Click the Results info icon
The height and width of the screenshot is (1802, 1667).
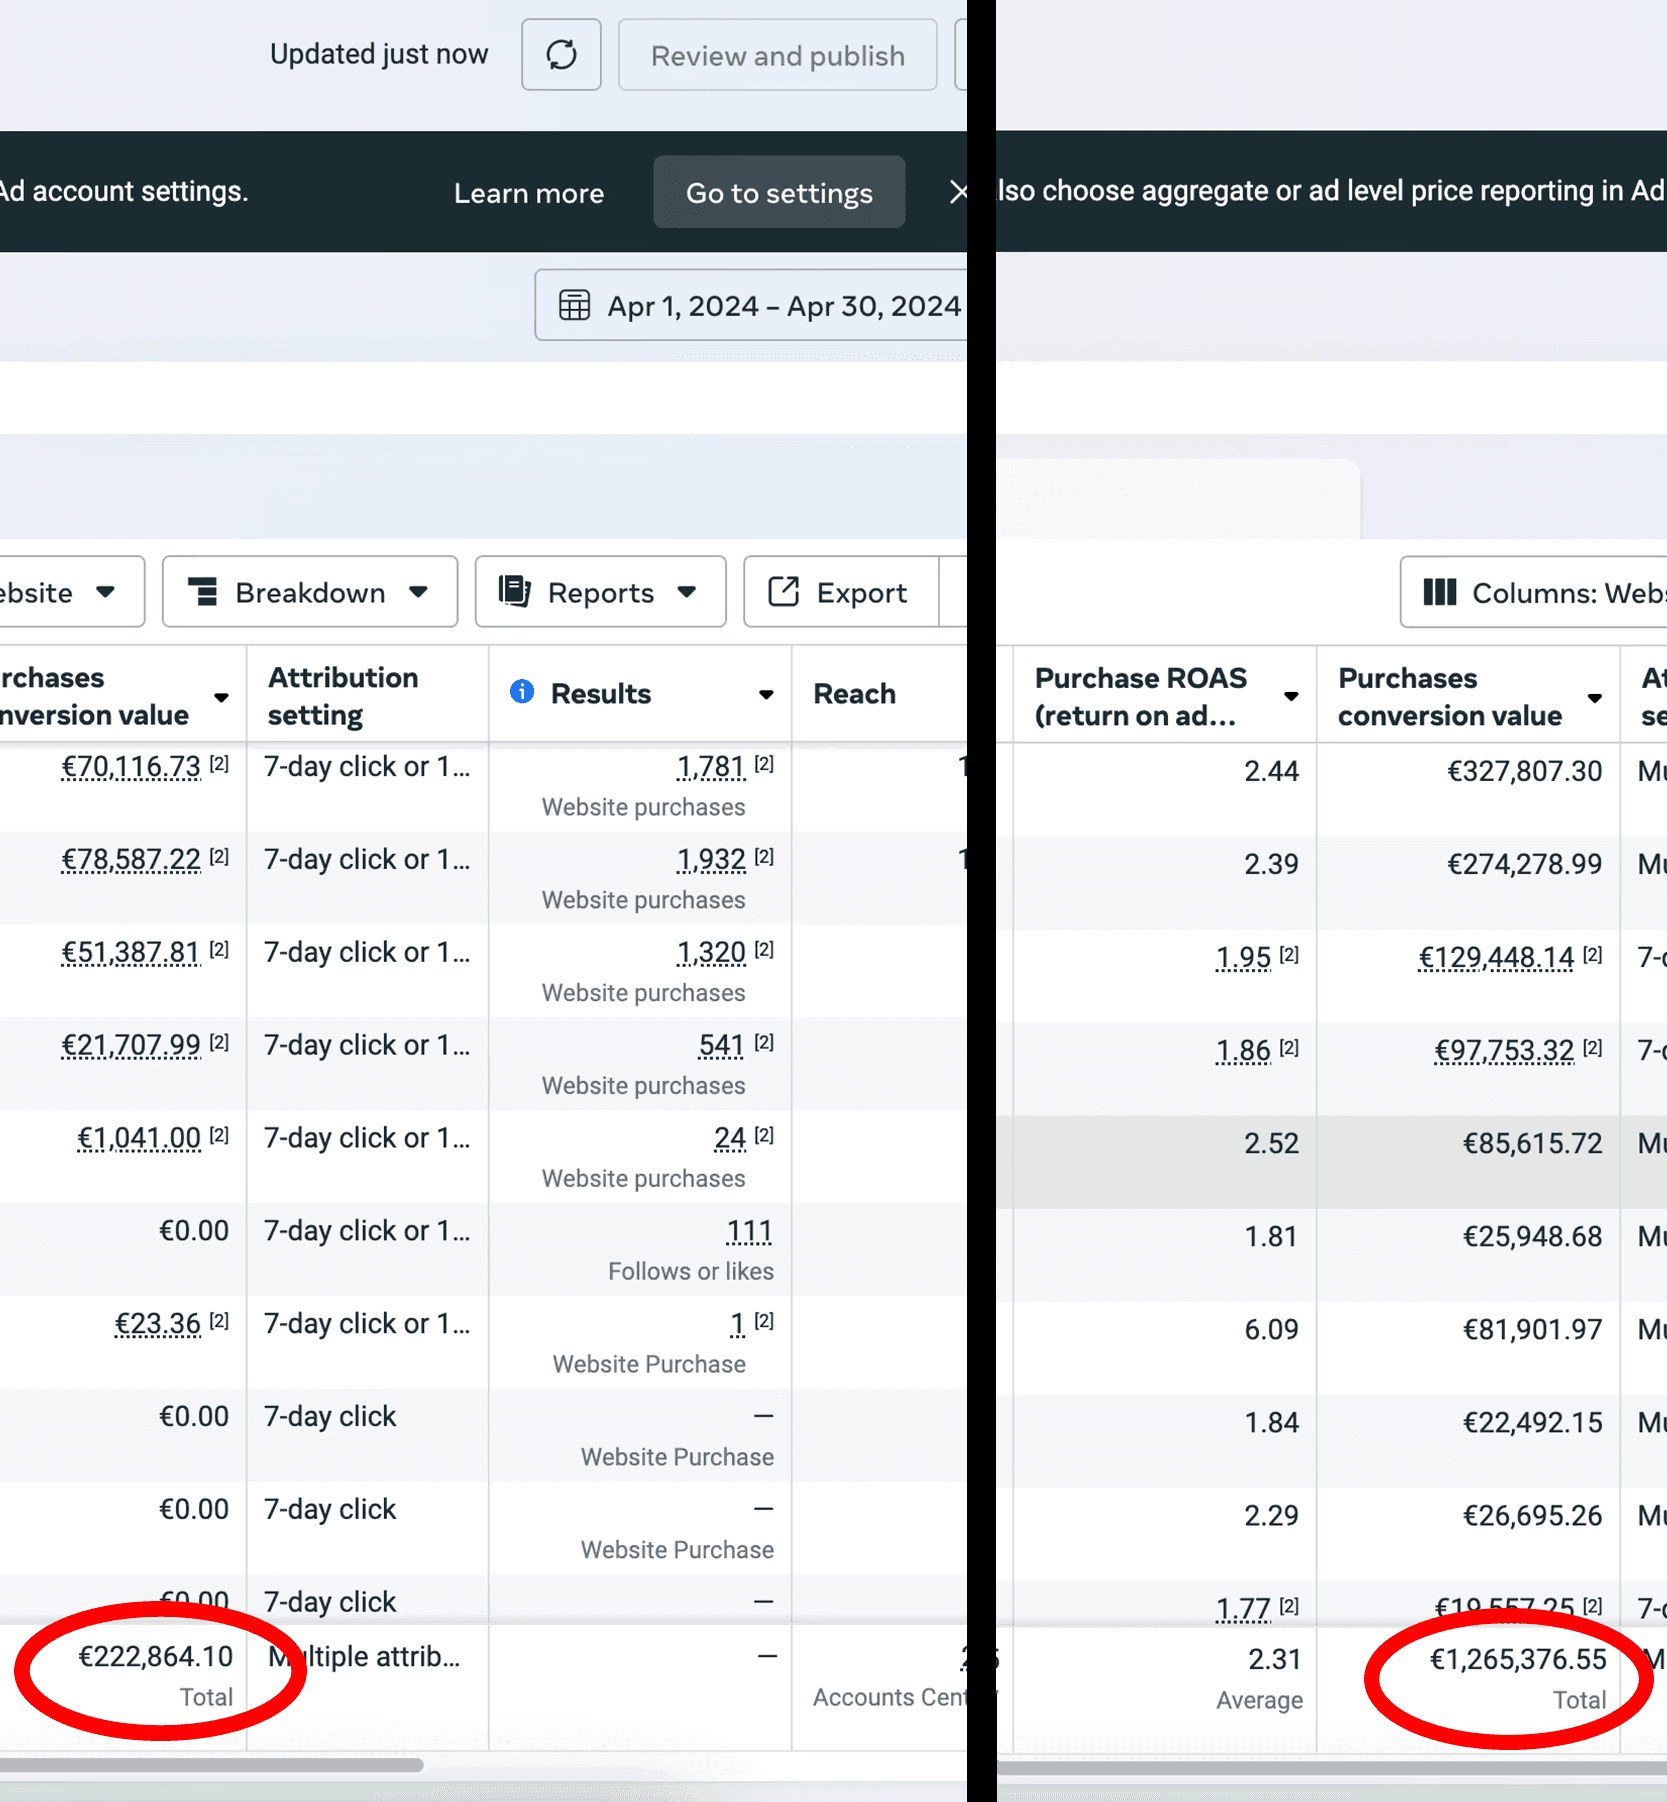click(522, 691)
